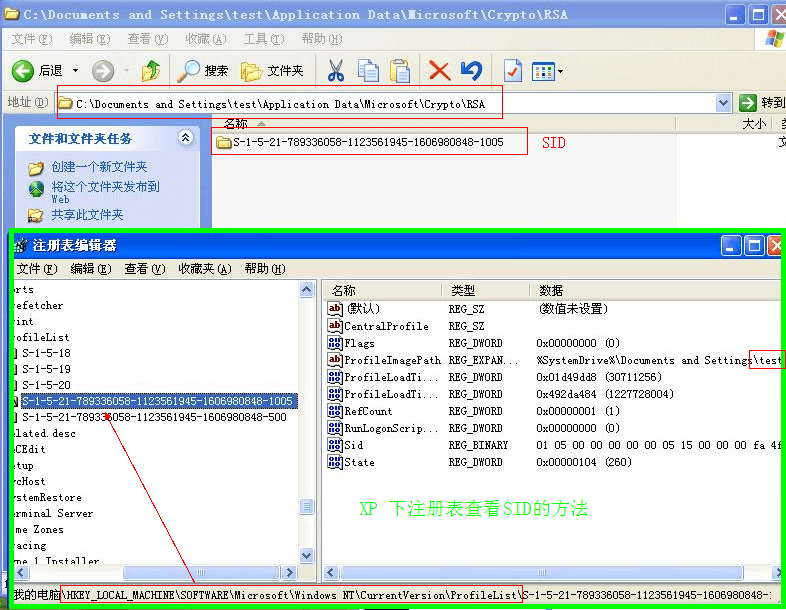Click the Back arrow toolbar button
Screen dimensions: 786x610
24,71
